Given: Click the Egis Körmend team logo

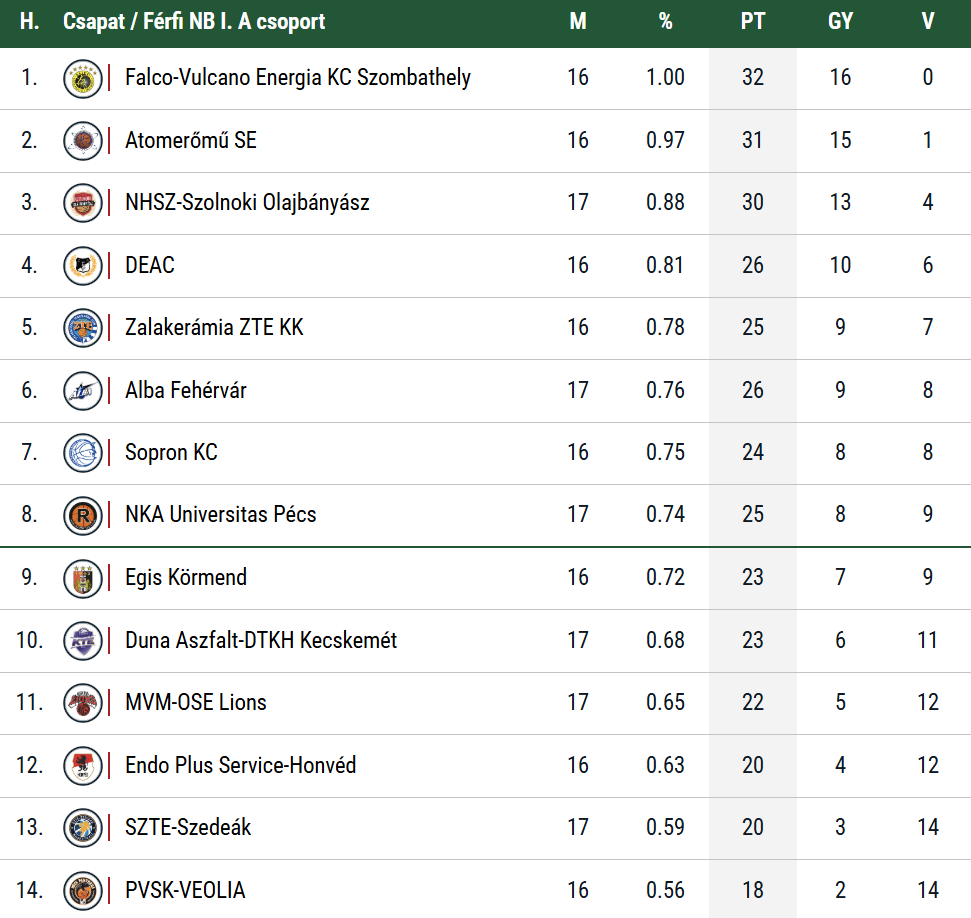Looking at the screenshot, I should click(82, 579).
